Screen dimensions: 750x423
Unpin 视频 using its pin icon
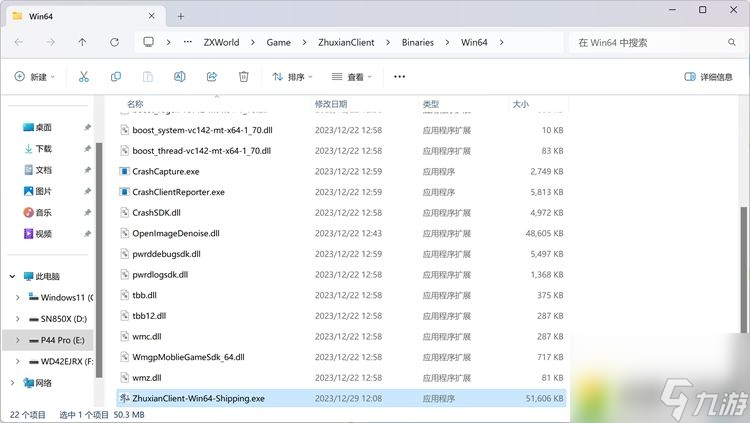pos(87,234)
